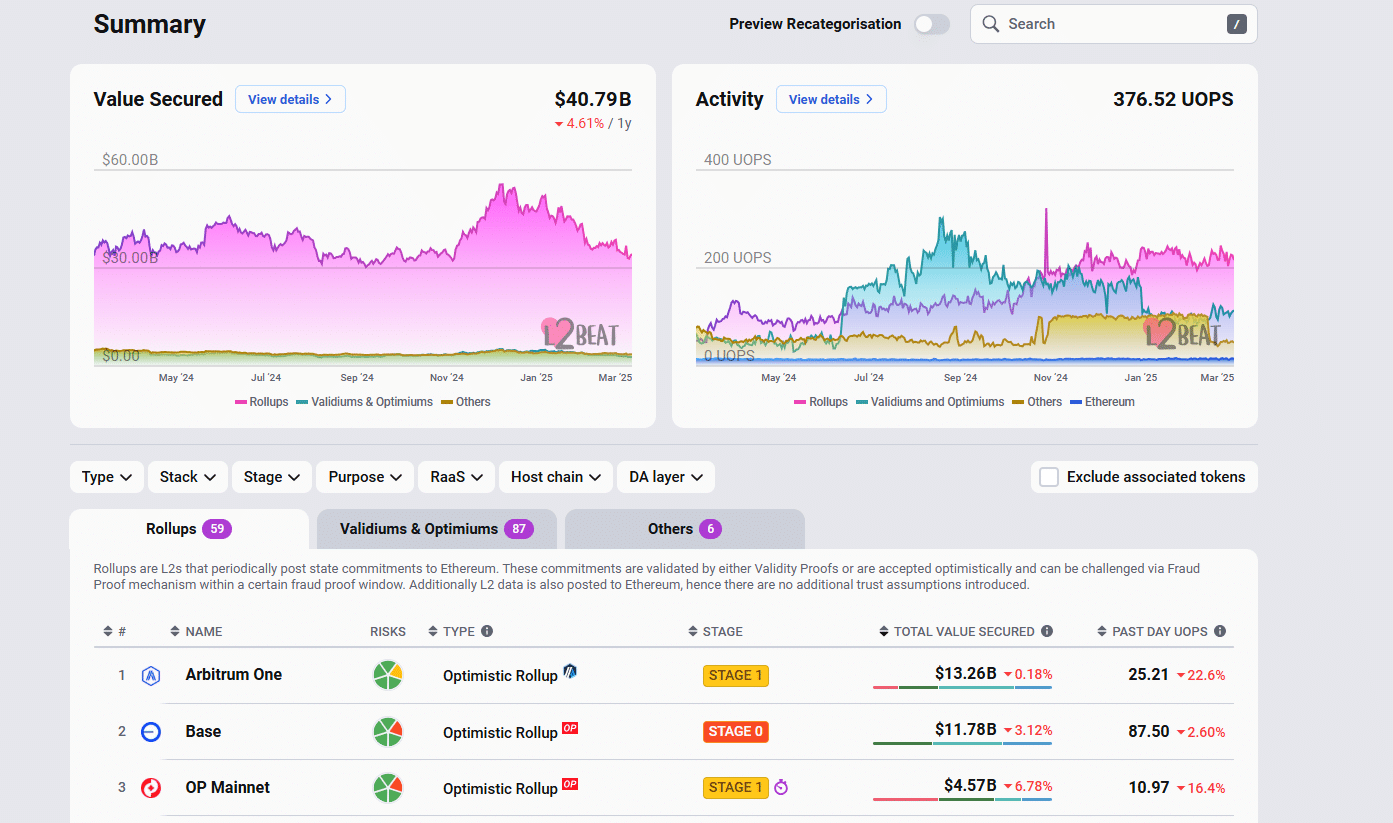
Task: Open the Host chain filter dropdown
Action: [x=556, y=477]
